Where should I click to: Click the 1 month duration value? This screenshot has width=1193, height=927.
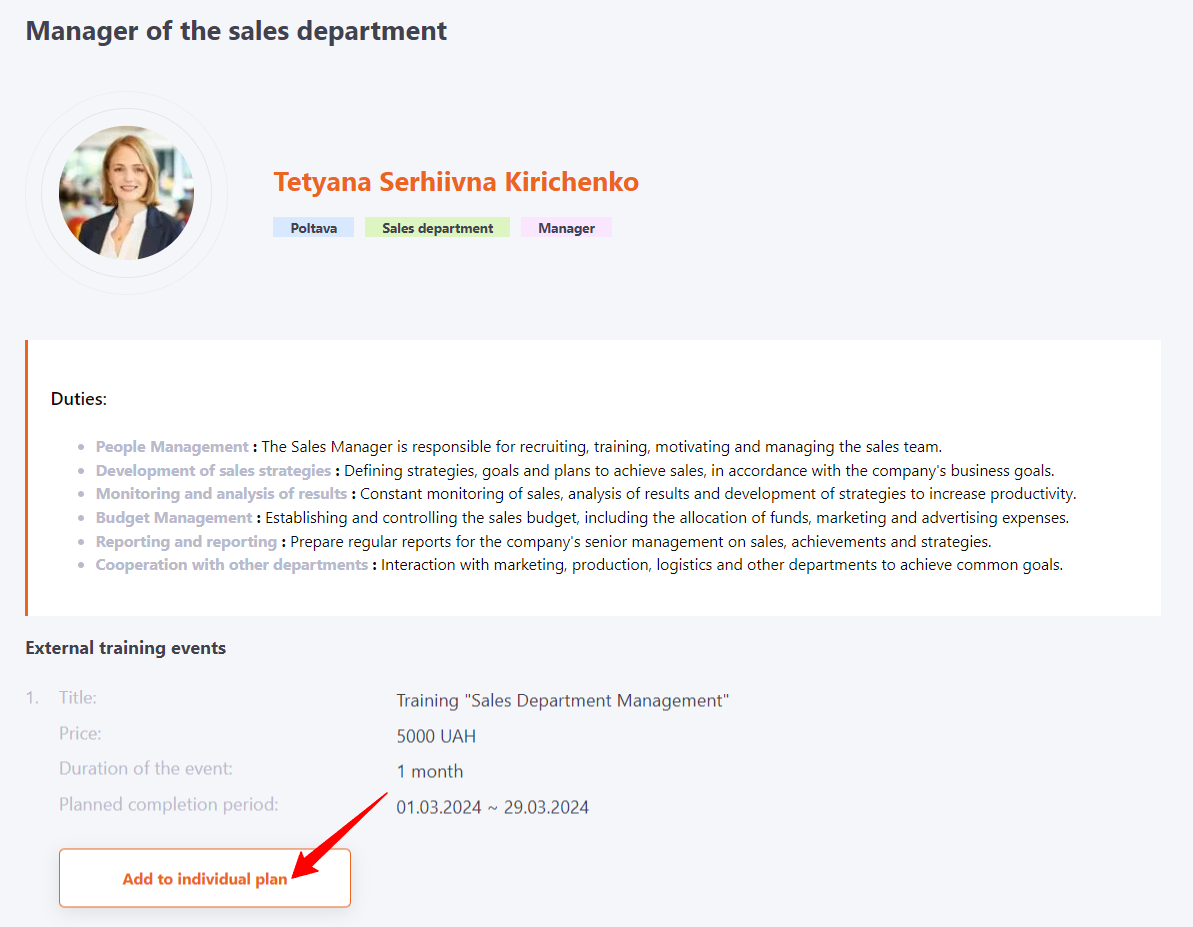point(430,772)
